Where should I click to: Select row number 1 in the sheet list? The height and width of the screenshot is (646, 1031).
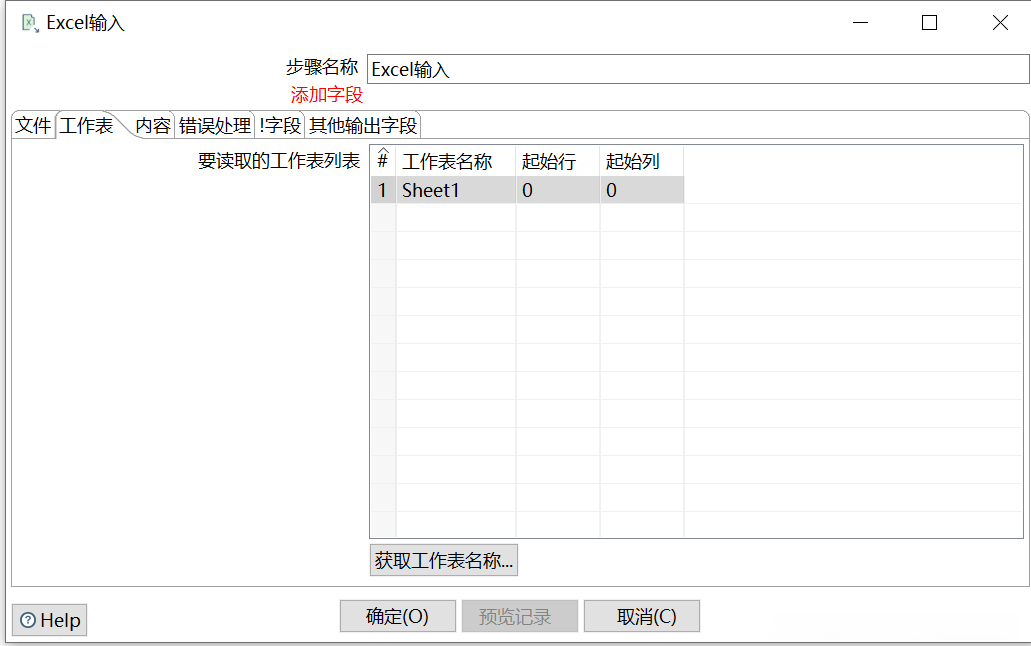[x=383, y=190]
